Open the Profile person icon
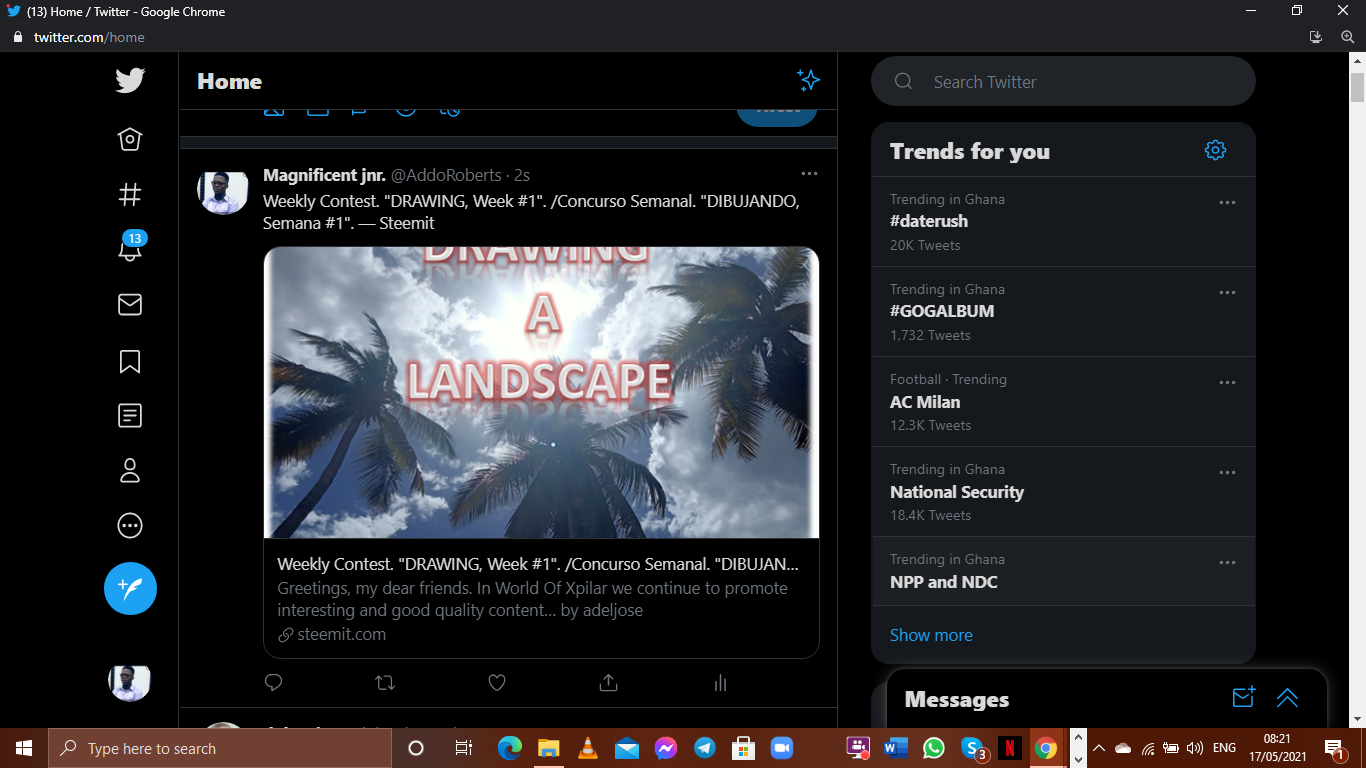 130,470
